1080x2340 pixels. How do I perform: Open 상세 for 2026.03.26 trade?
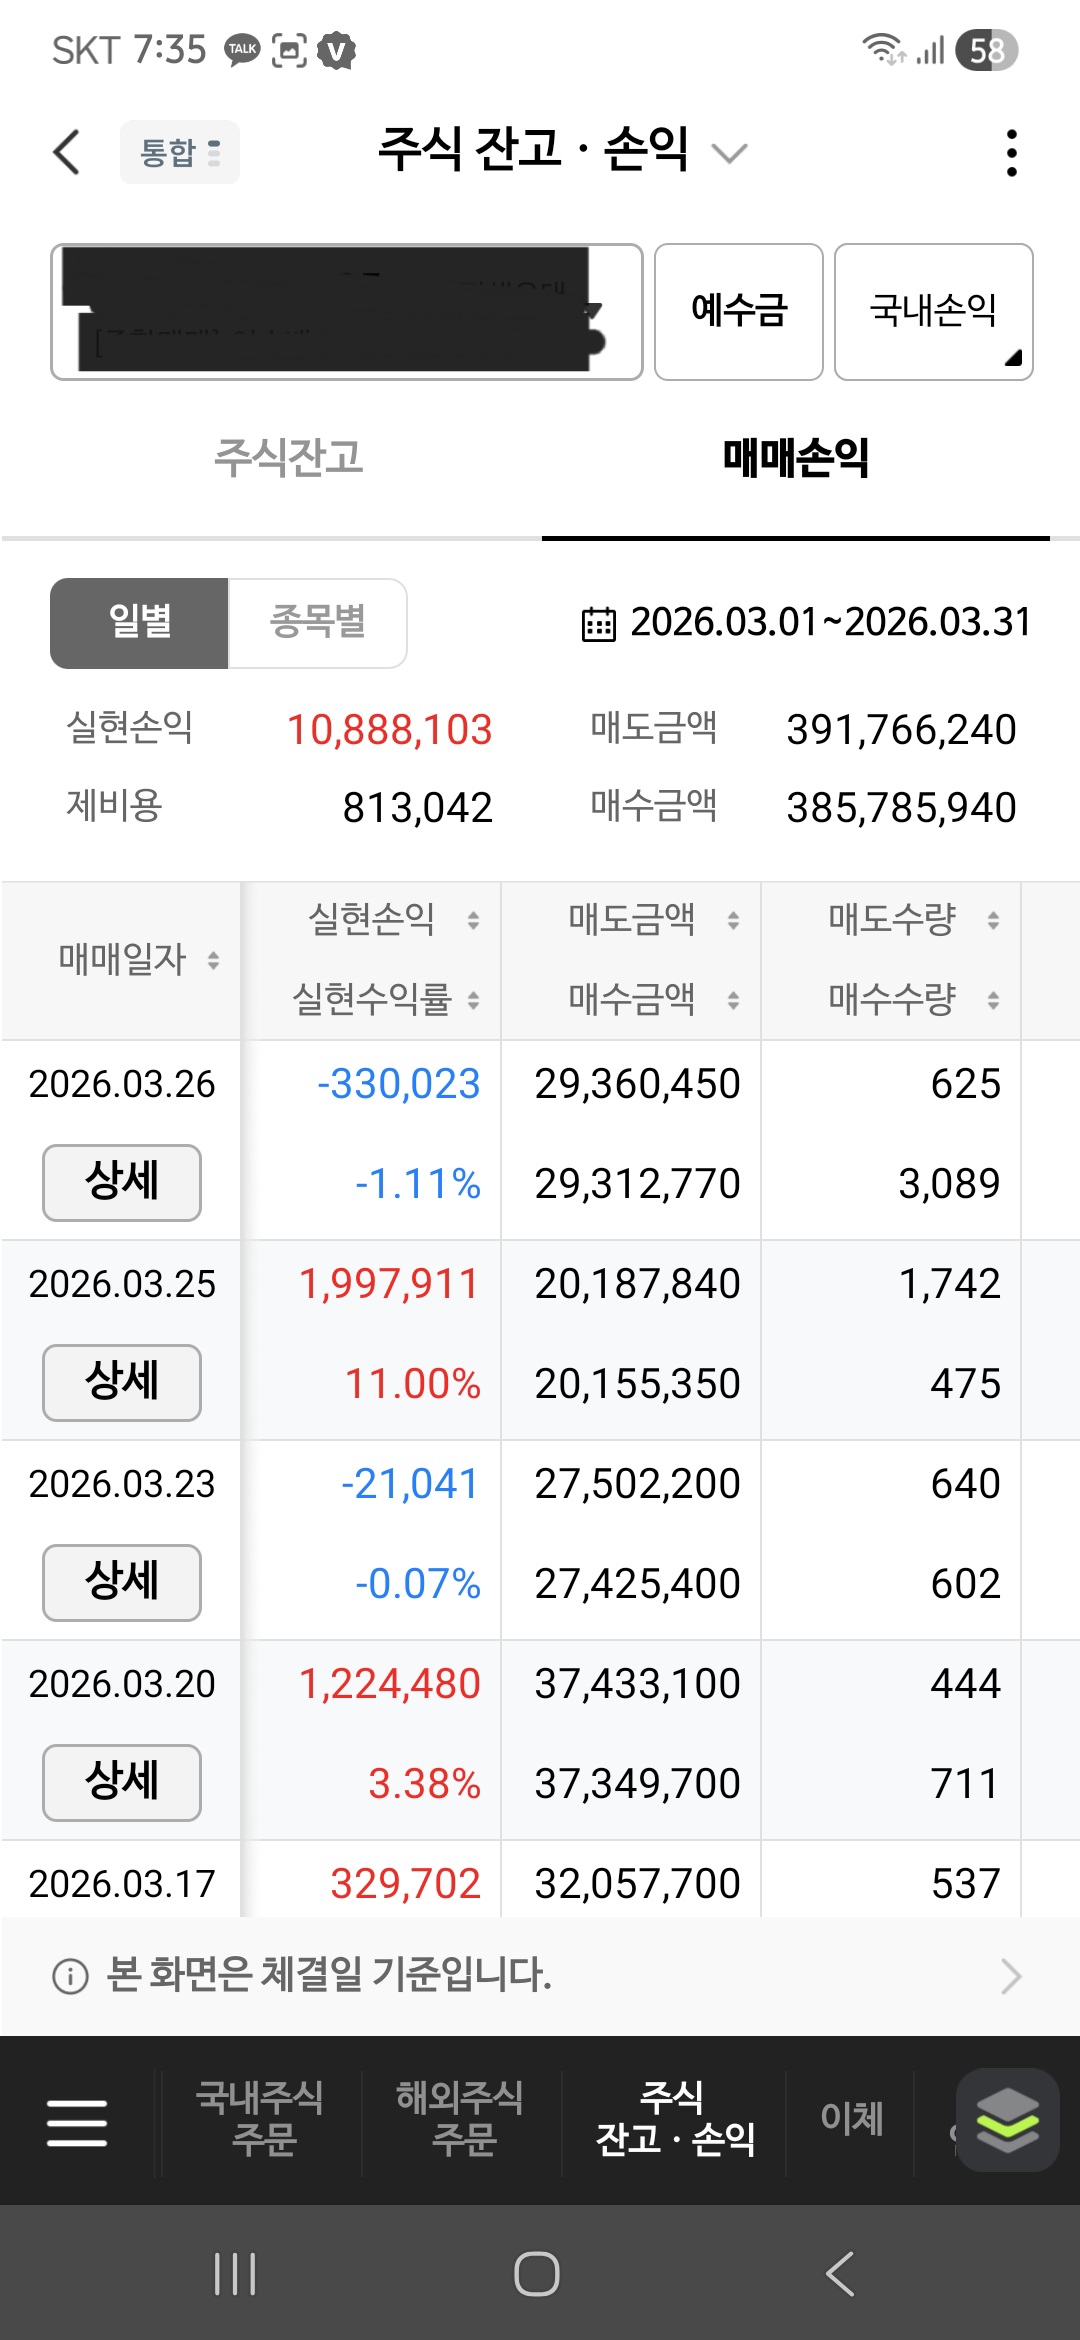coord(121,1182)
